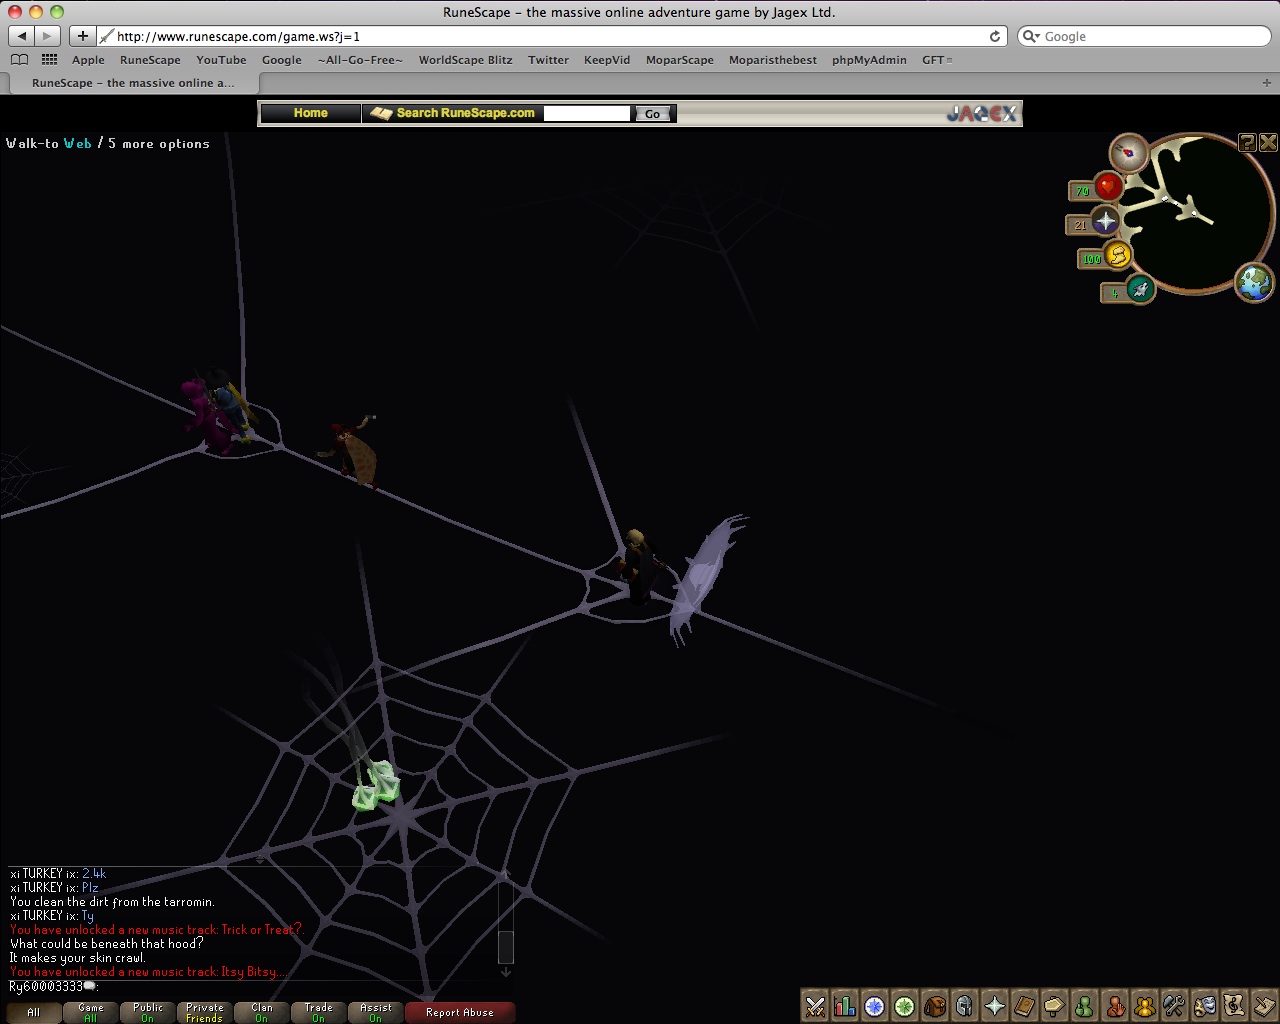Open the Twitter bookmark

(x=548, y=60)
